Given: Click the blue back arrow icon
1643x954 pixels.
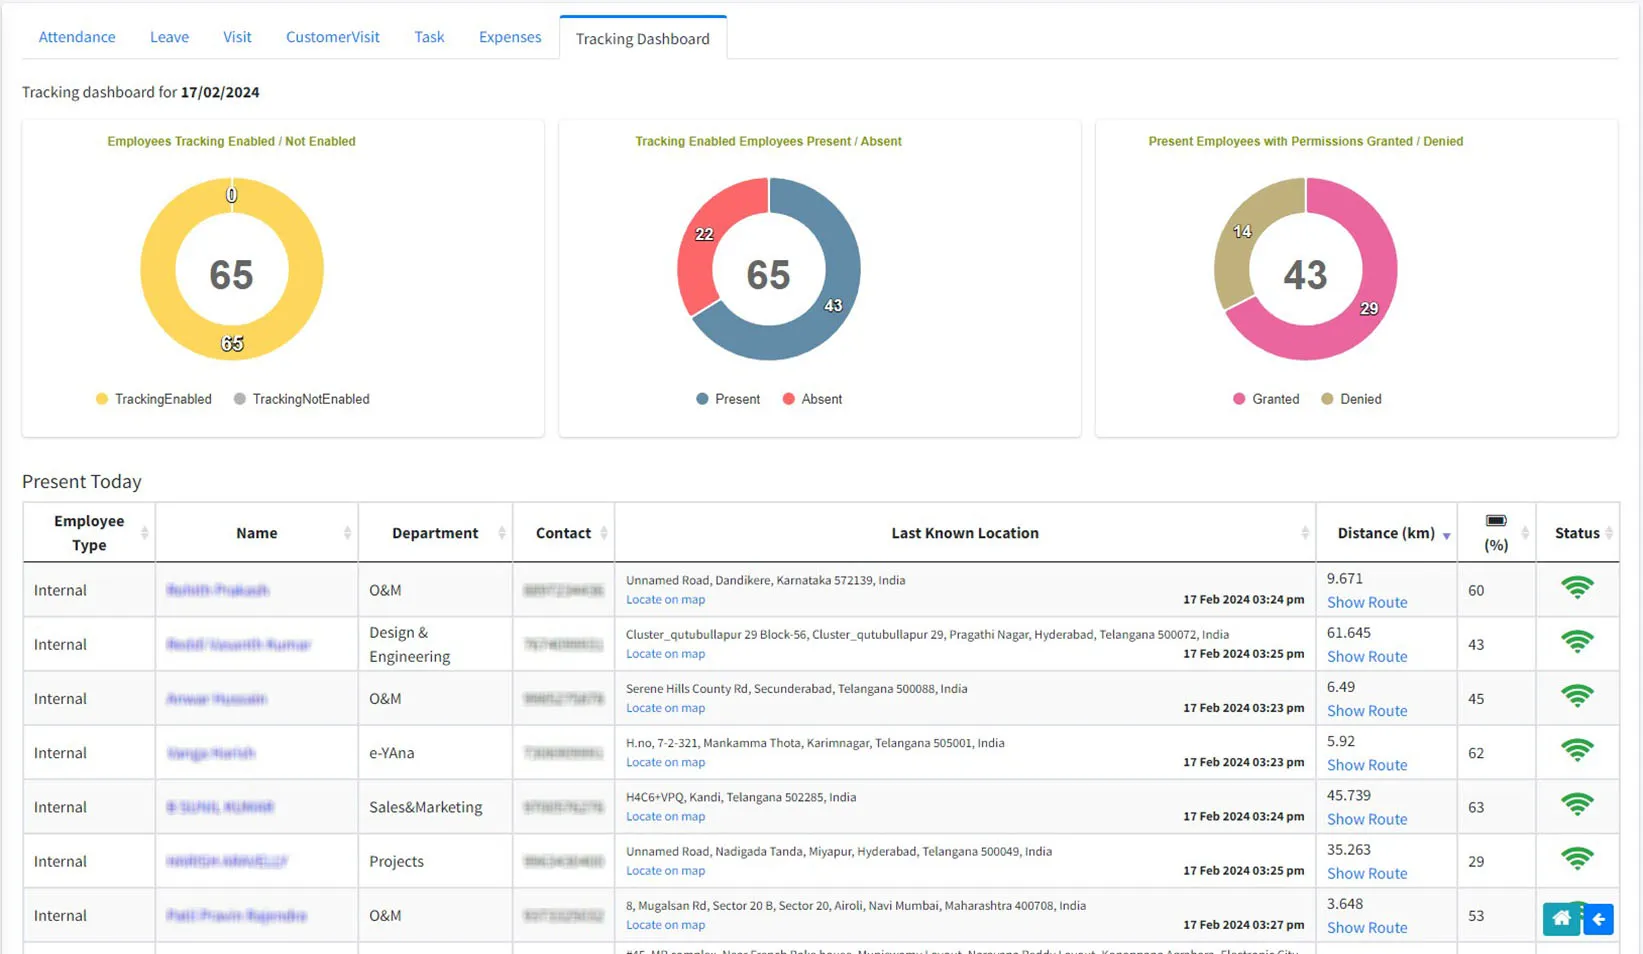Looking at the screenshot, I should click(1598, 918).
